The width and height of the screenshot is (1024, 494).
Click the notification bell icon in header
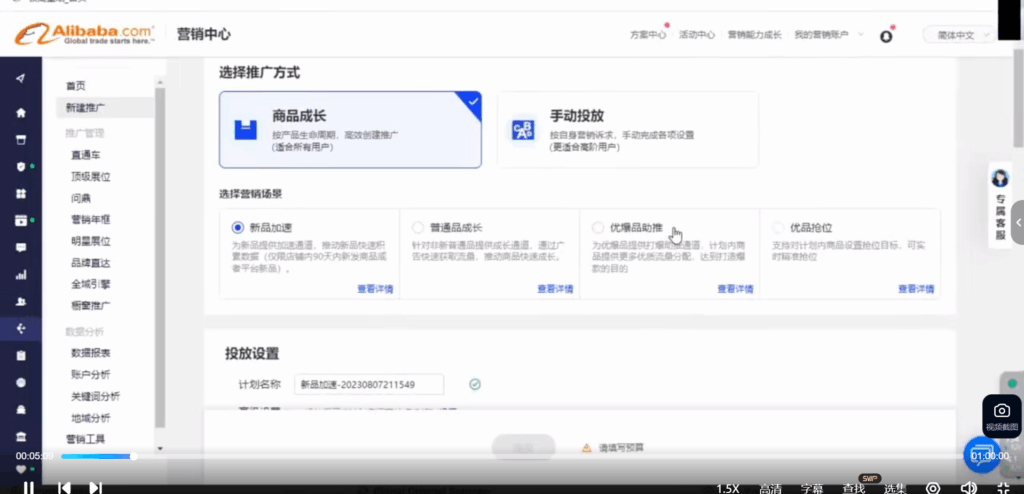click(x=885, y=35)
